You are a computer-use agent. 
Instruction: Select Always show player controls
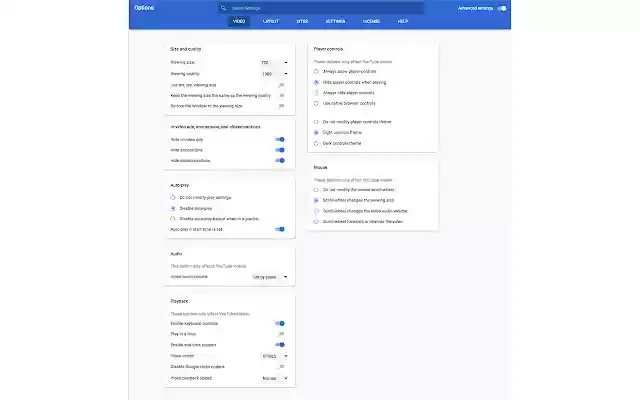(x=316, y=71)
